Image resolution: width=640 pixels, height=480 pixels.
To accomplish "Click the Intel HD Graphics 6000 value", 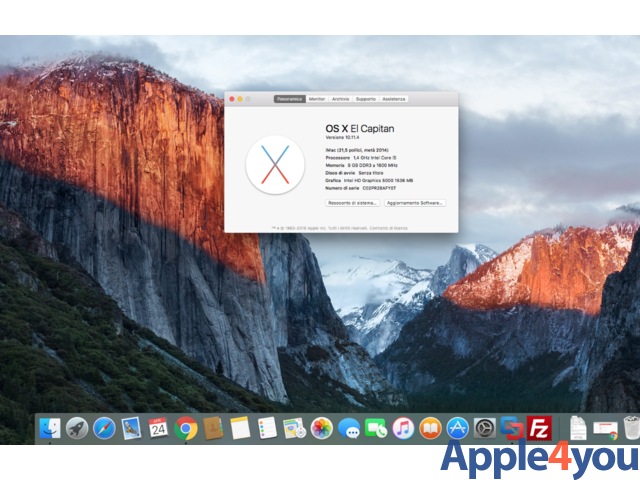I will point(378,180).
